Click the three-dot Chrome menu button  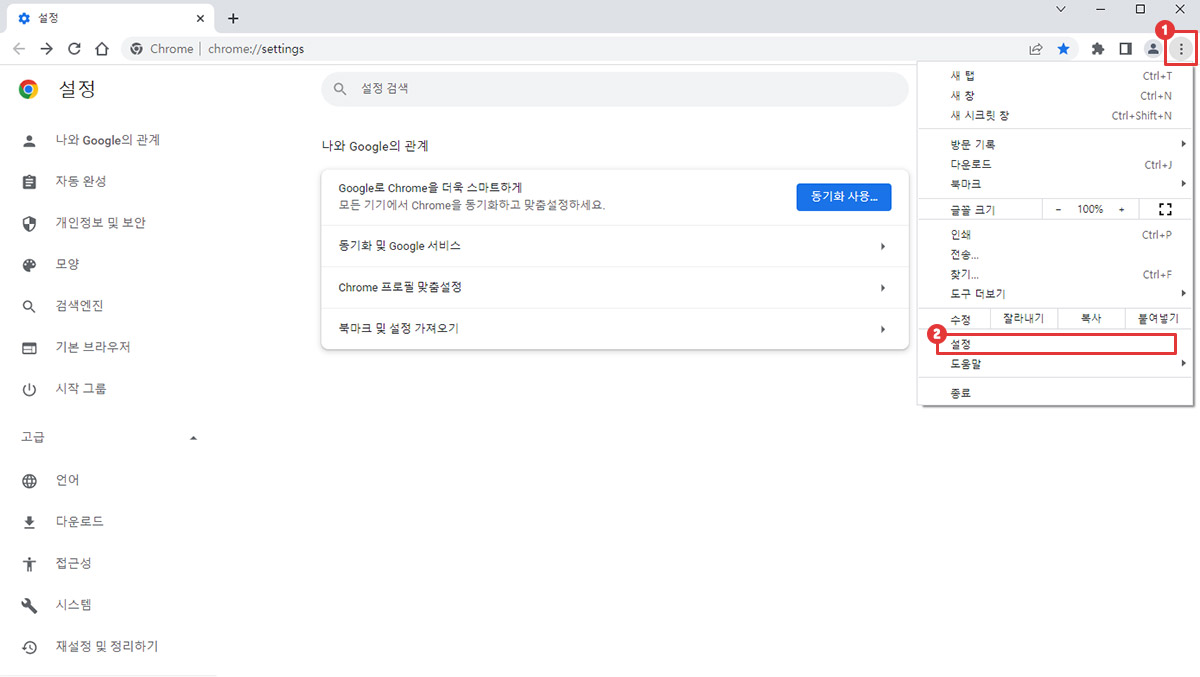tap(1181, 49)
